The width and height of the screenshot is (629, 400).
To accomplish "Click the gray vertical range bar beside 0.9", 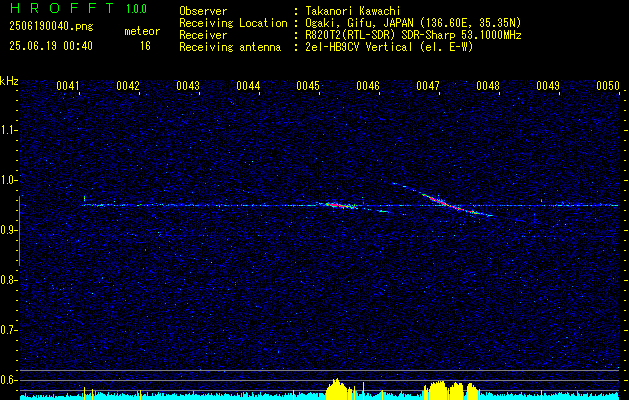I will (19, 231).
